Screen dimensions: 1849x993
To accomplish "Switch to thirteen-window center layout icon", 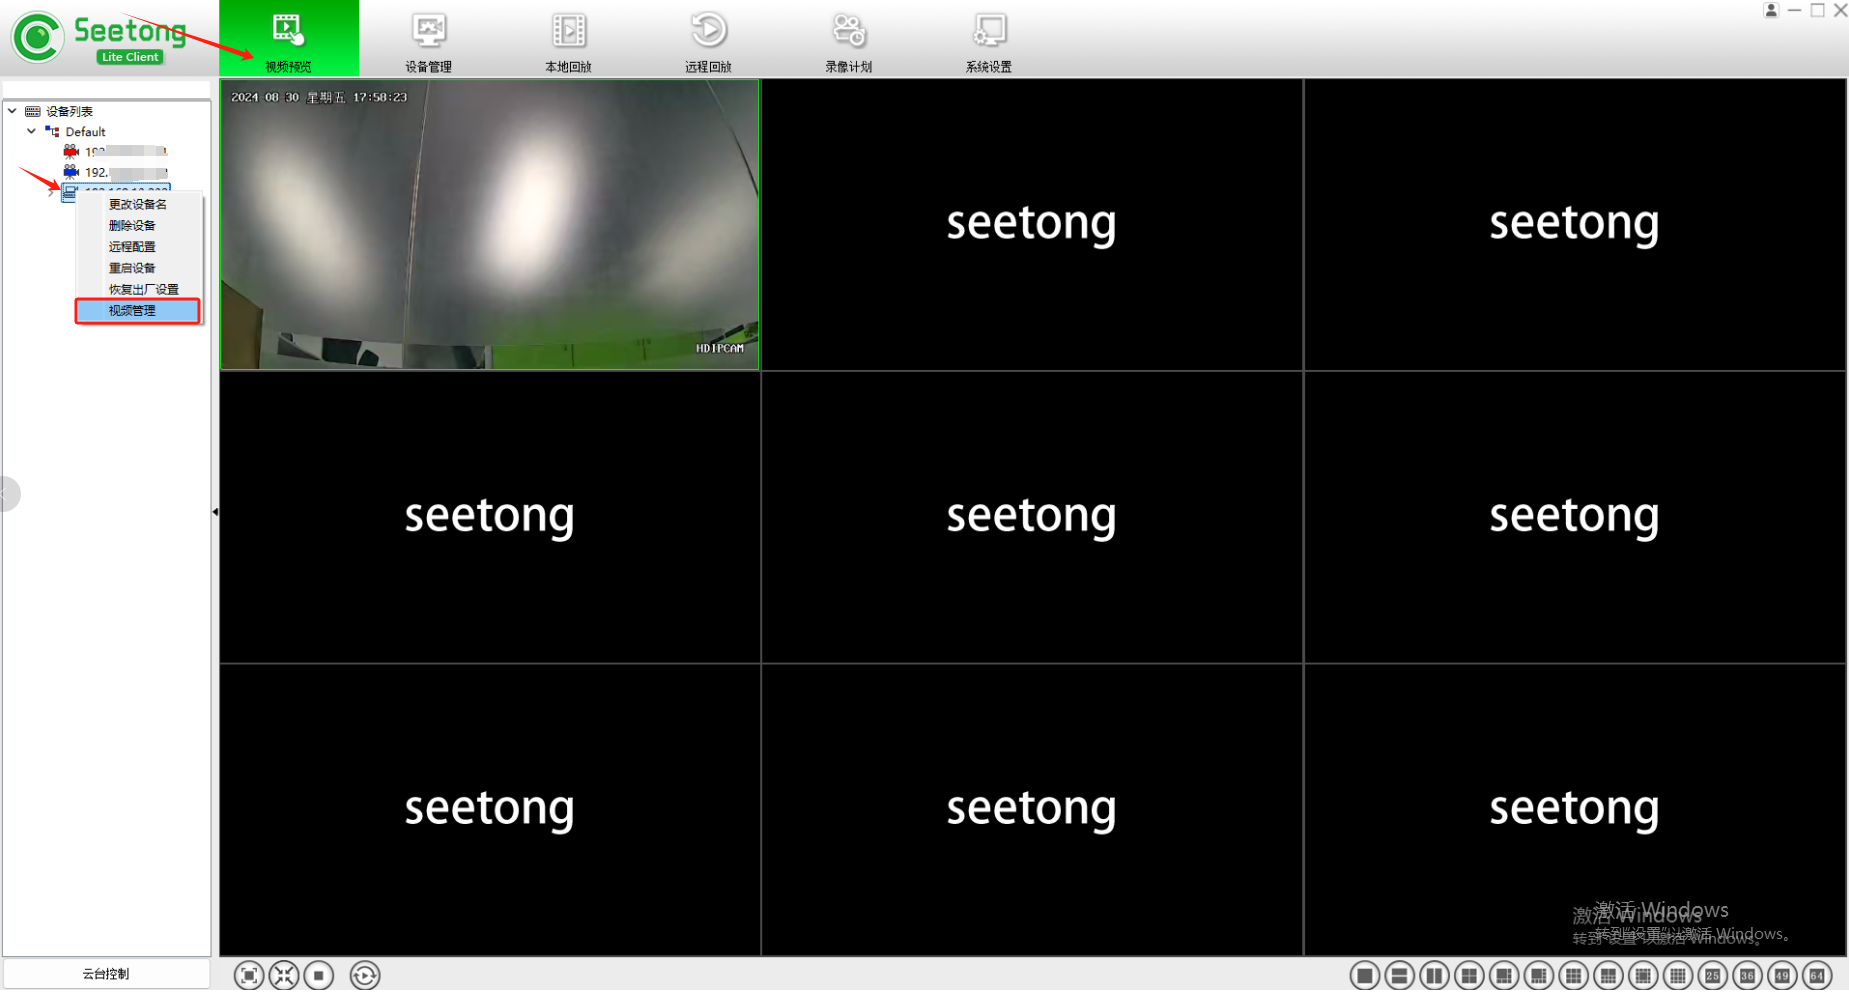I will coord(1643,975).
